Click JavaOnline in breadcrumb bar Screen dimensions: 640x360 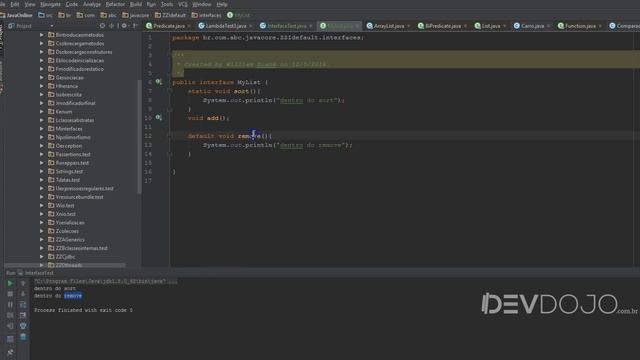pos(16,15)
